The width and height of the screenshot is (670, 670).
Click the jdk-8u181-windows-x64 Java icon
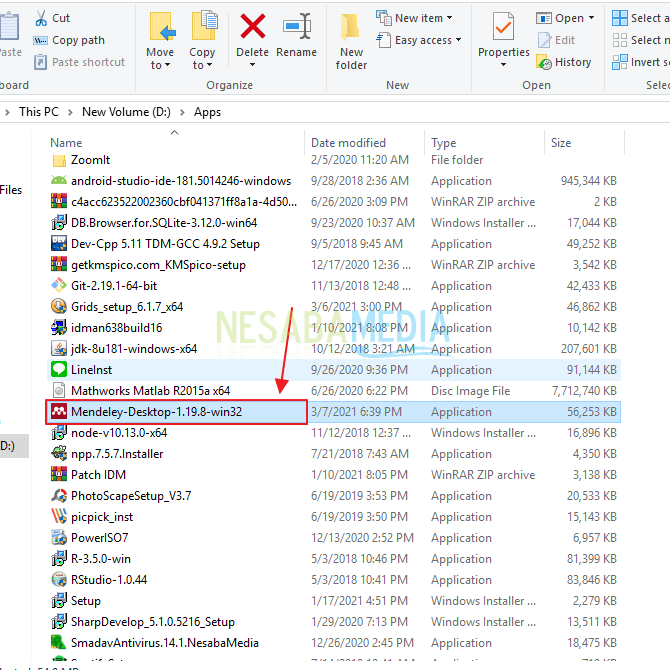pos(59,349)
